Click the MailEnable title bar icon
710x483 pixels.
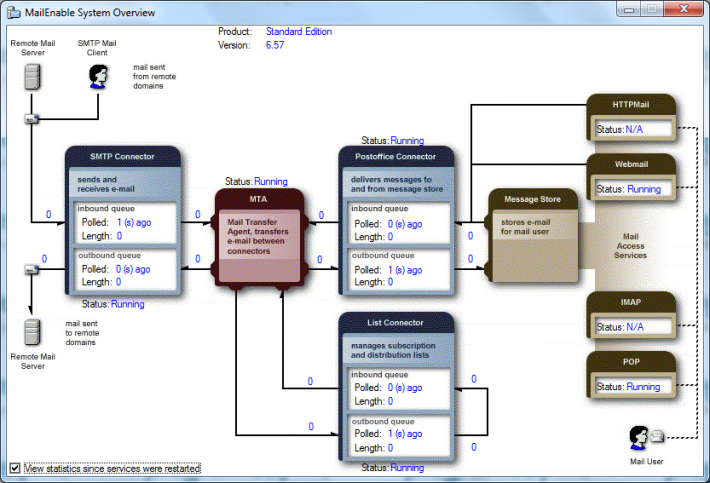[14, 12]
